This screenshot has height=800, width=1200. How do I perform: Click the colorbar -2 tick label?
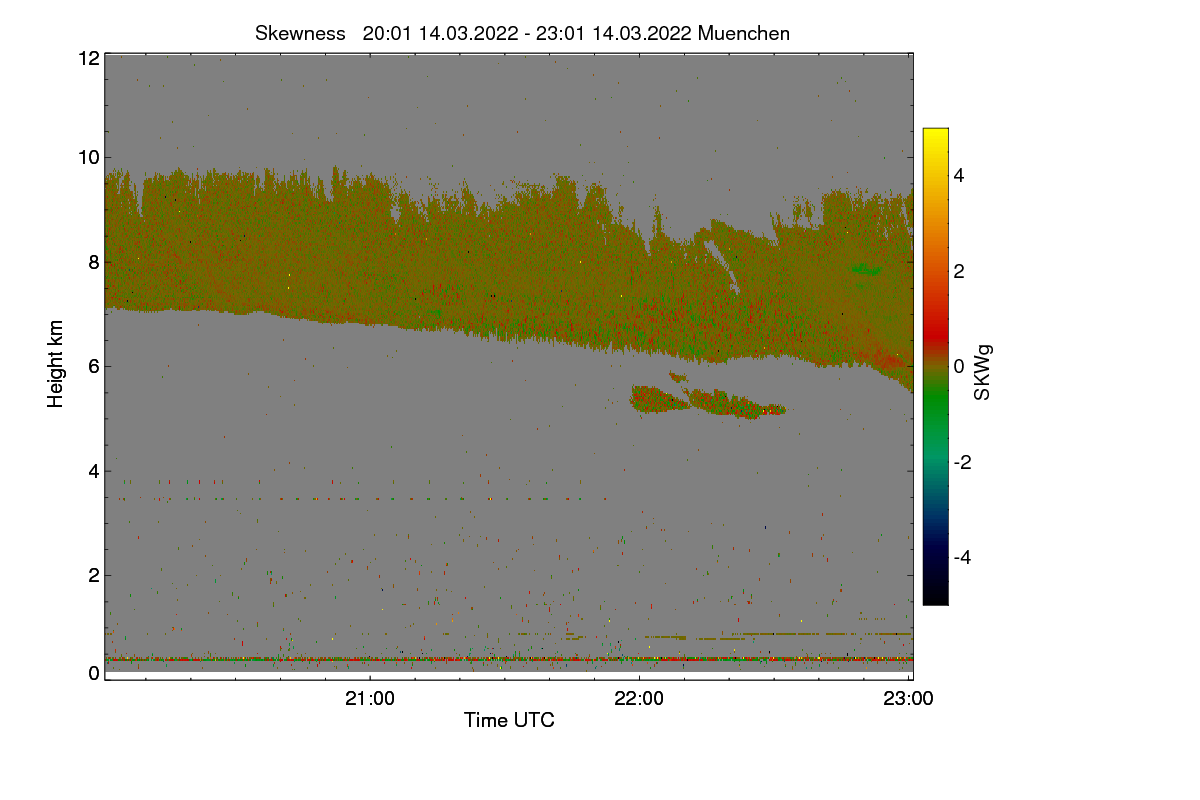960,462
